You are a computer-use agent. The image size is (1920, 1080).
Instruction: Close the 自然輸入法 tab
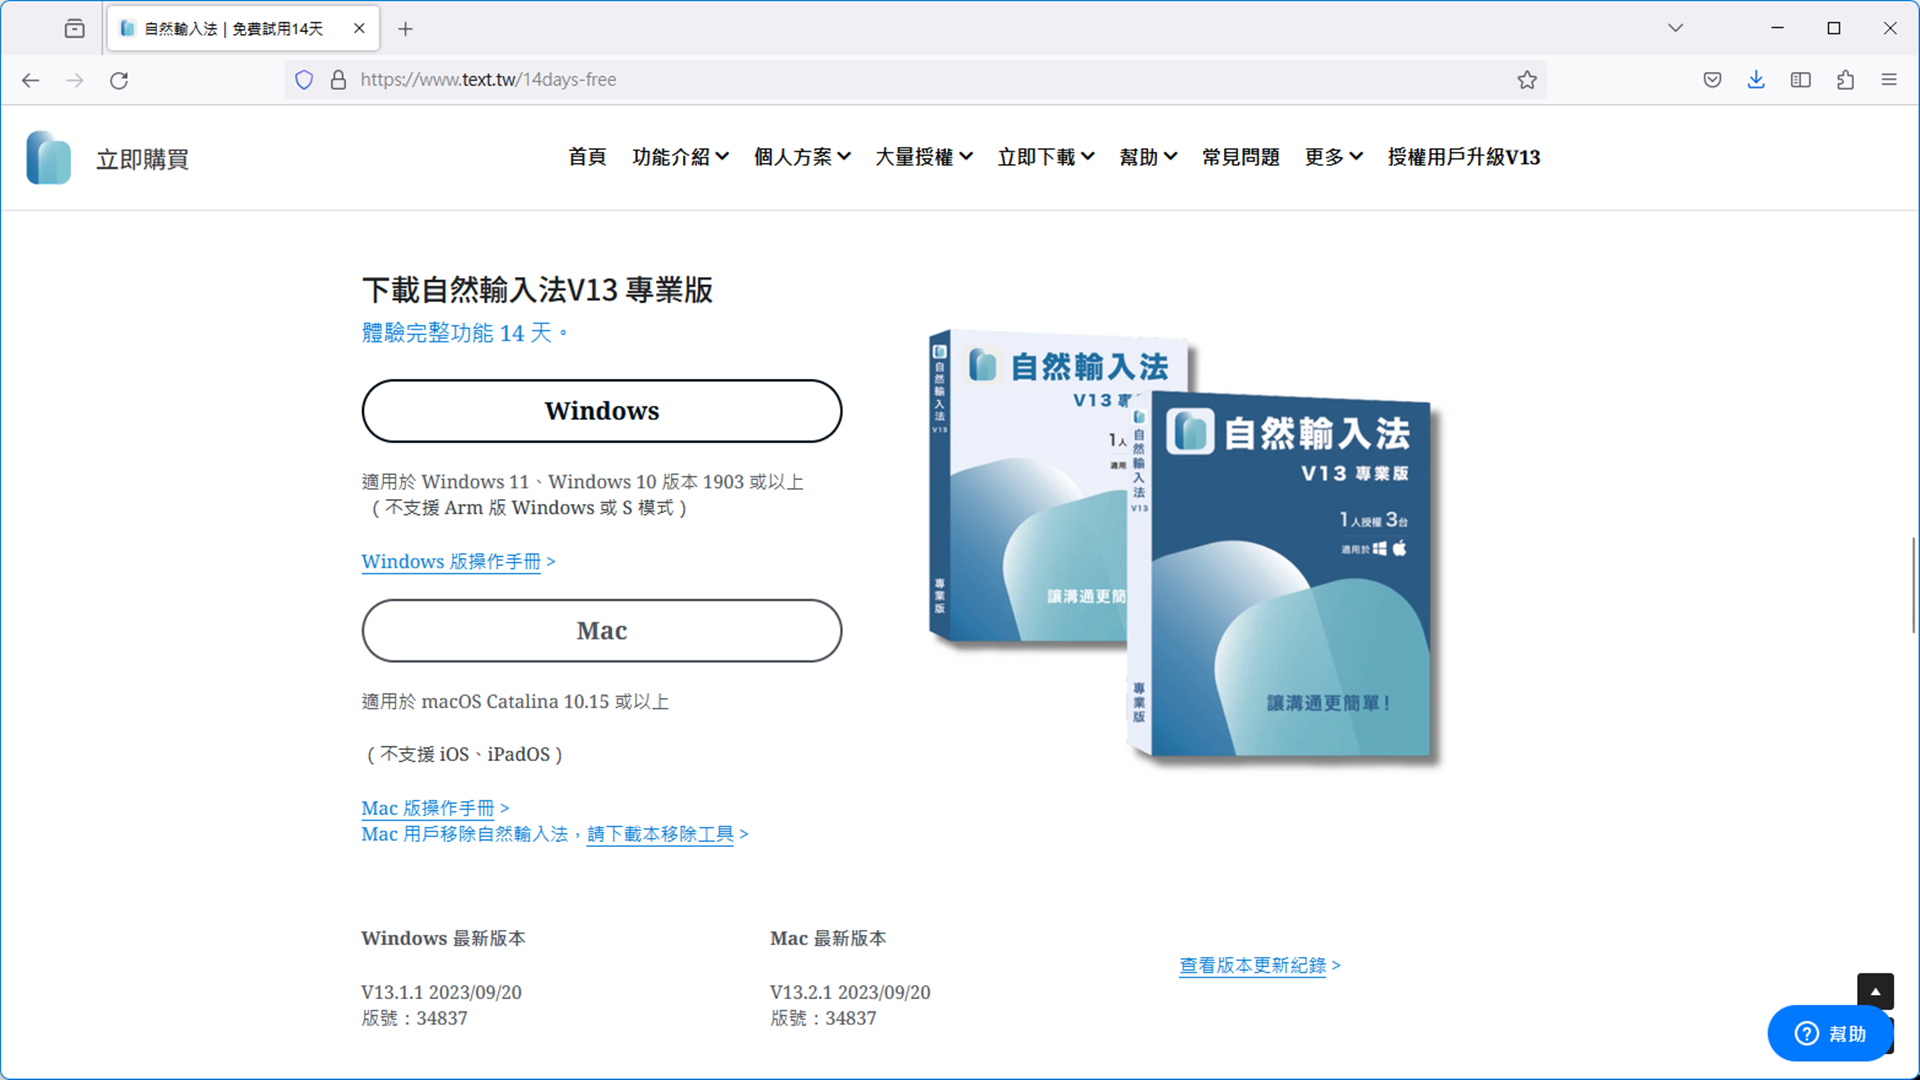pos(359,28)
